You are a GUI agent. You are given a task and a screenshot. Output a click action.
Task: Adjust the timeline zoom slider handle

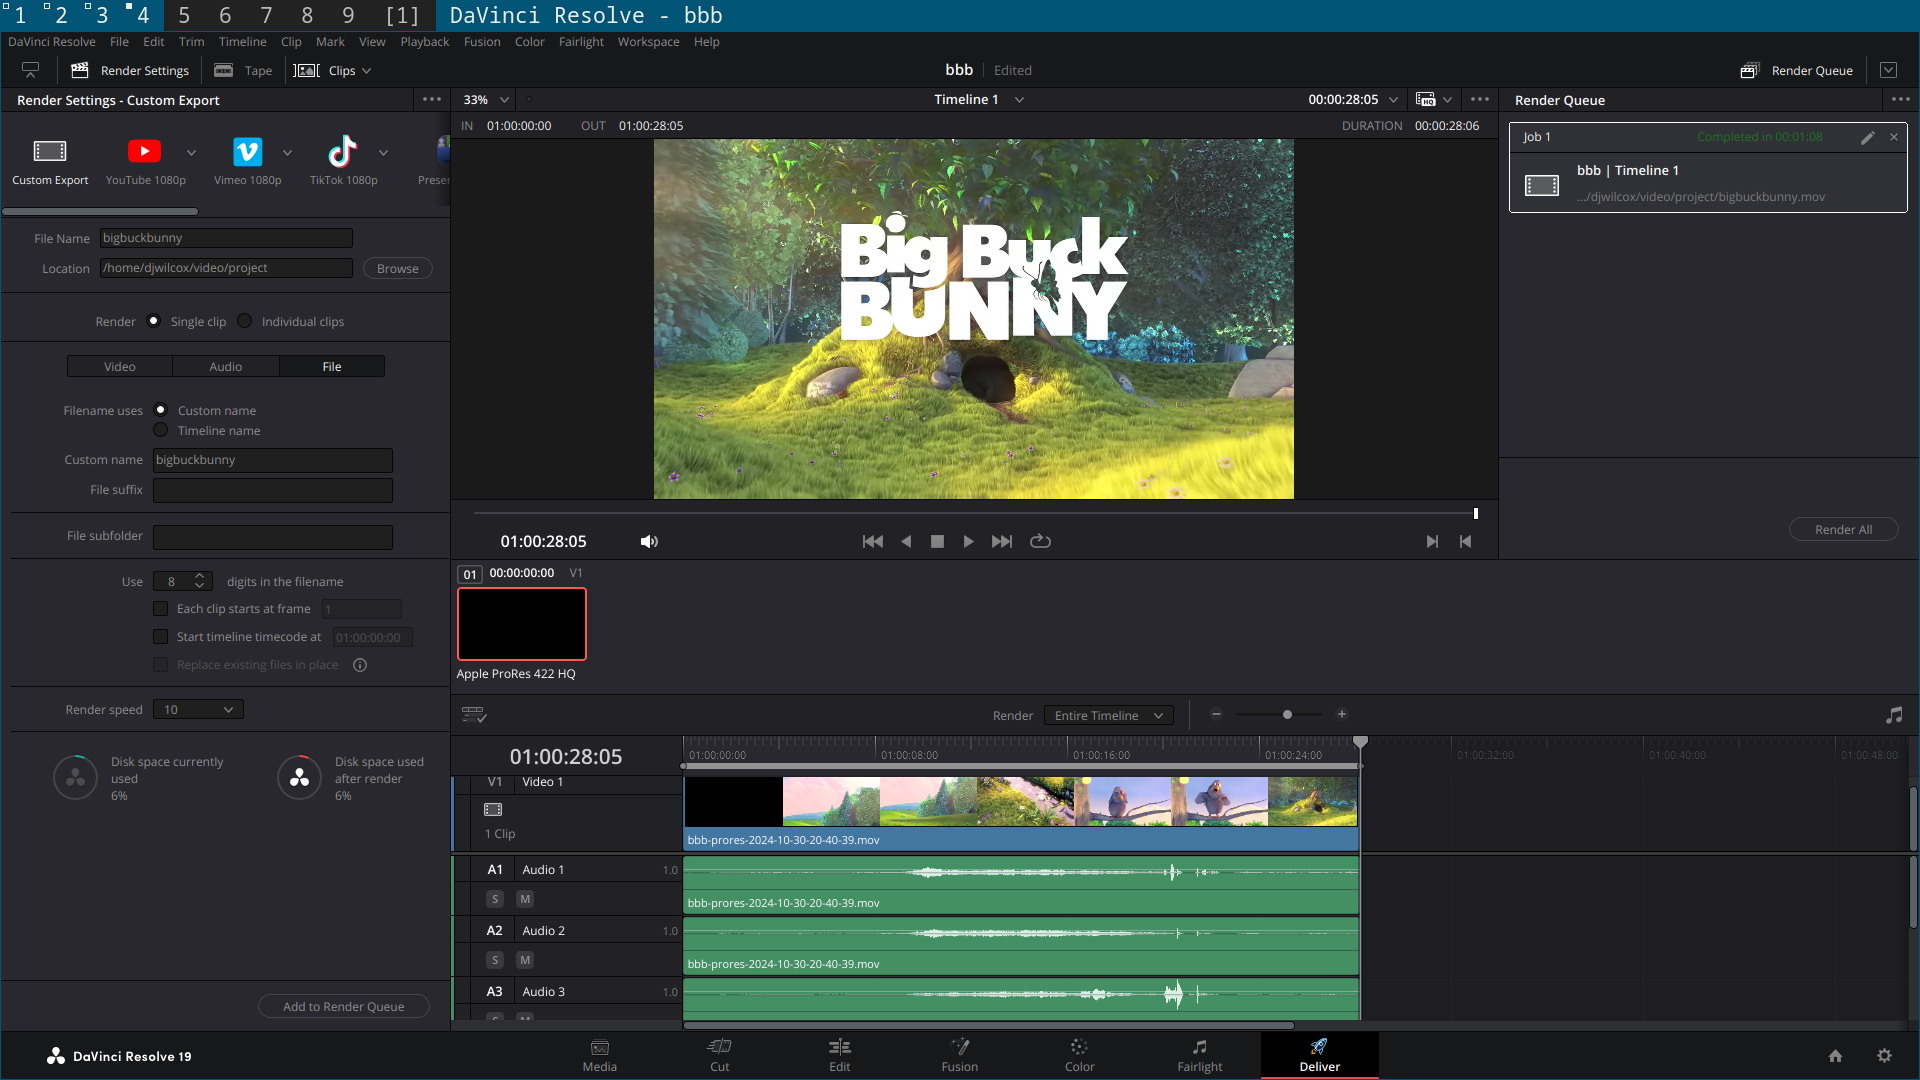click(1287, 714)
